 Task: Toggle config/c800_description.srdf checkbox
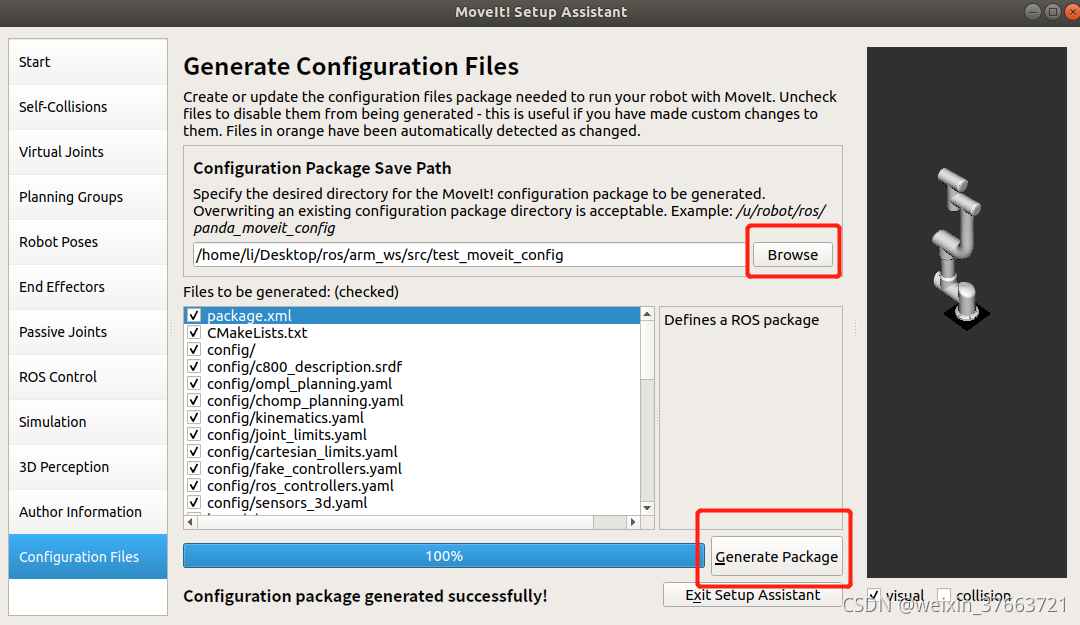(194, 367)
